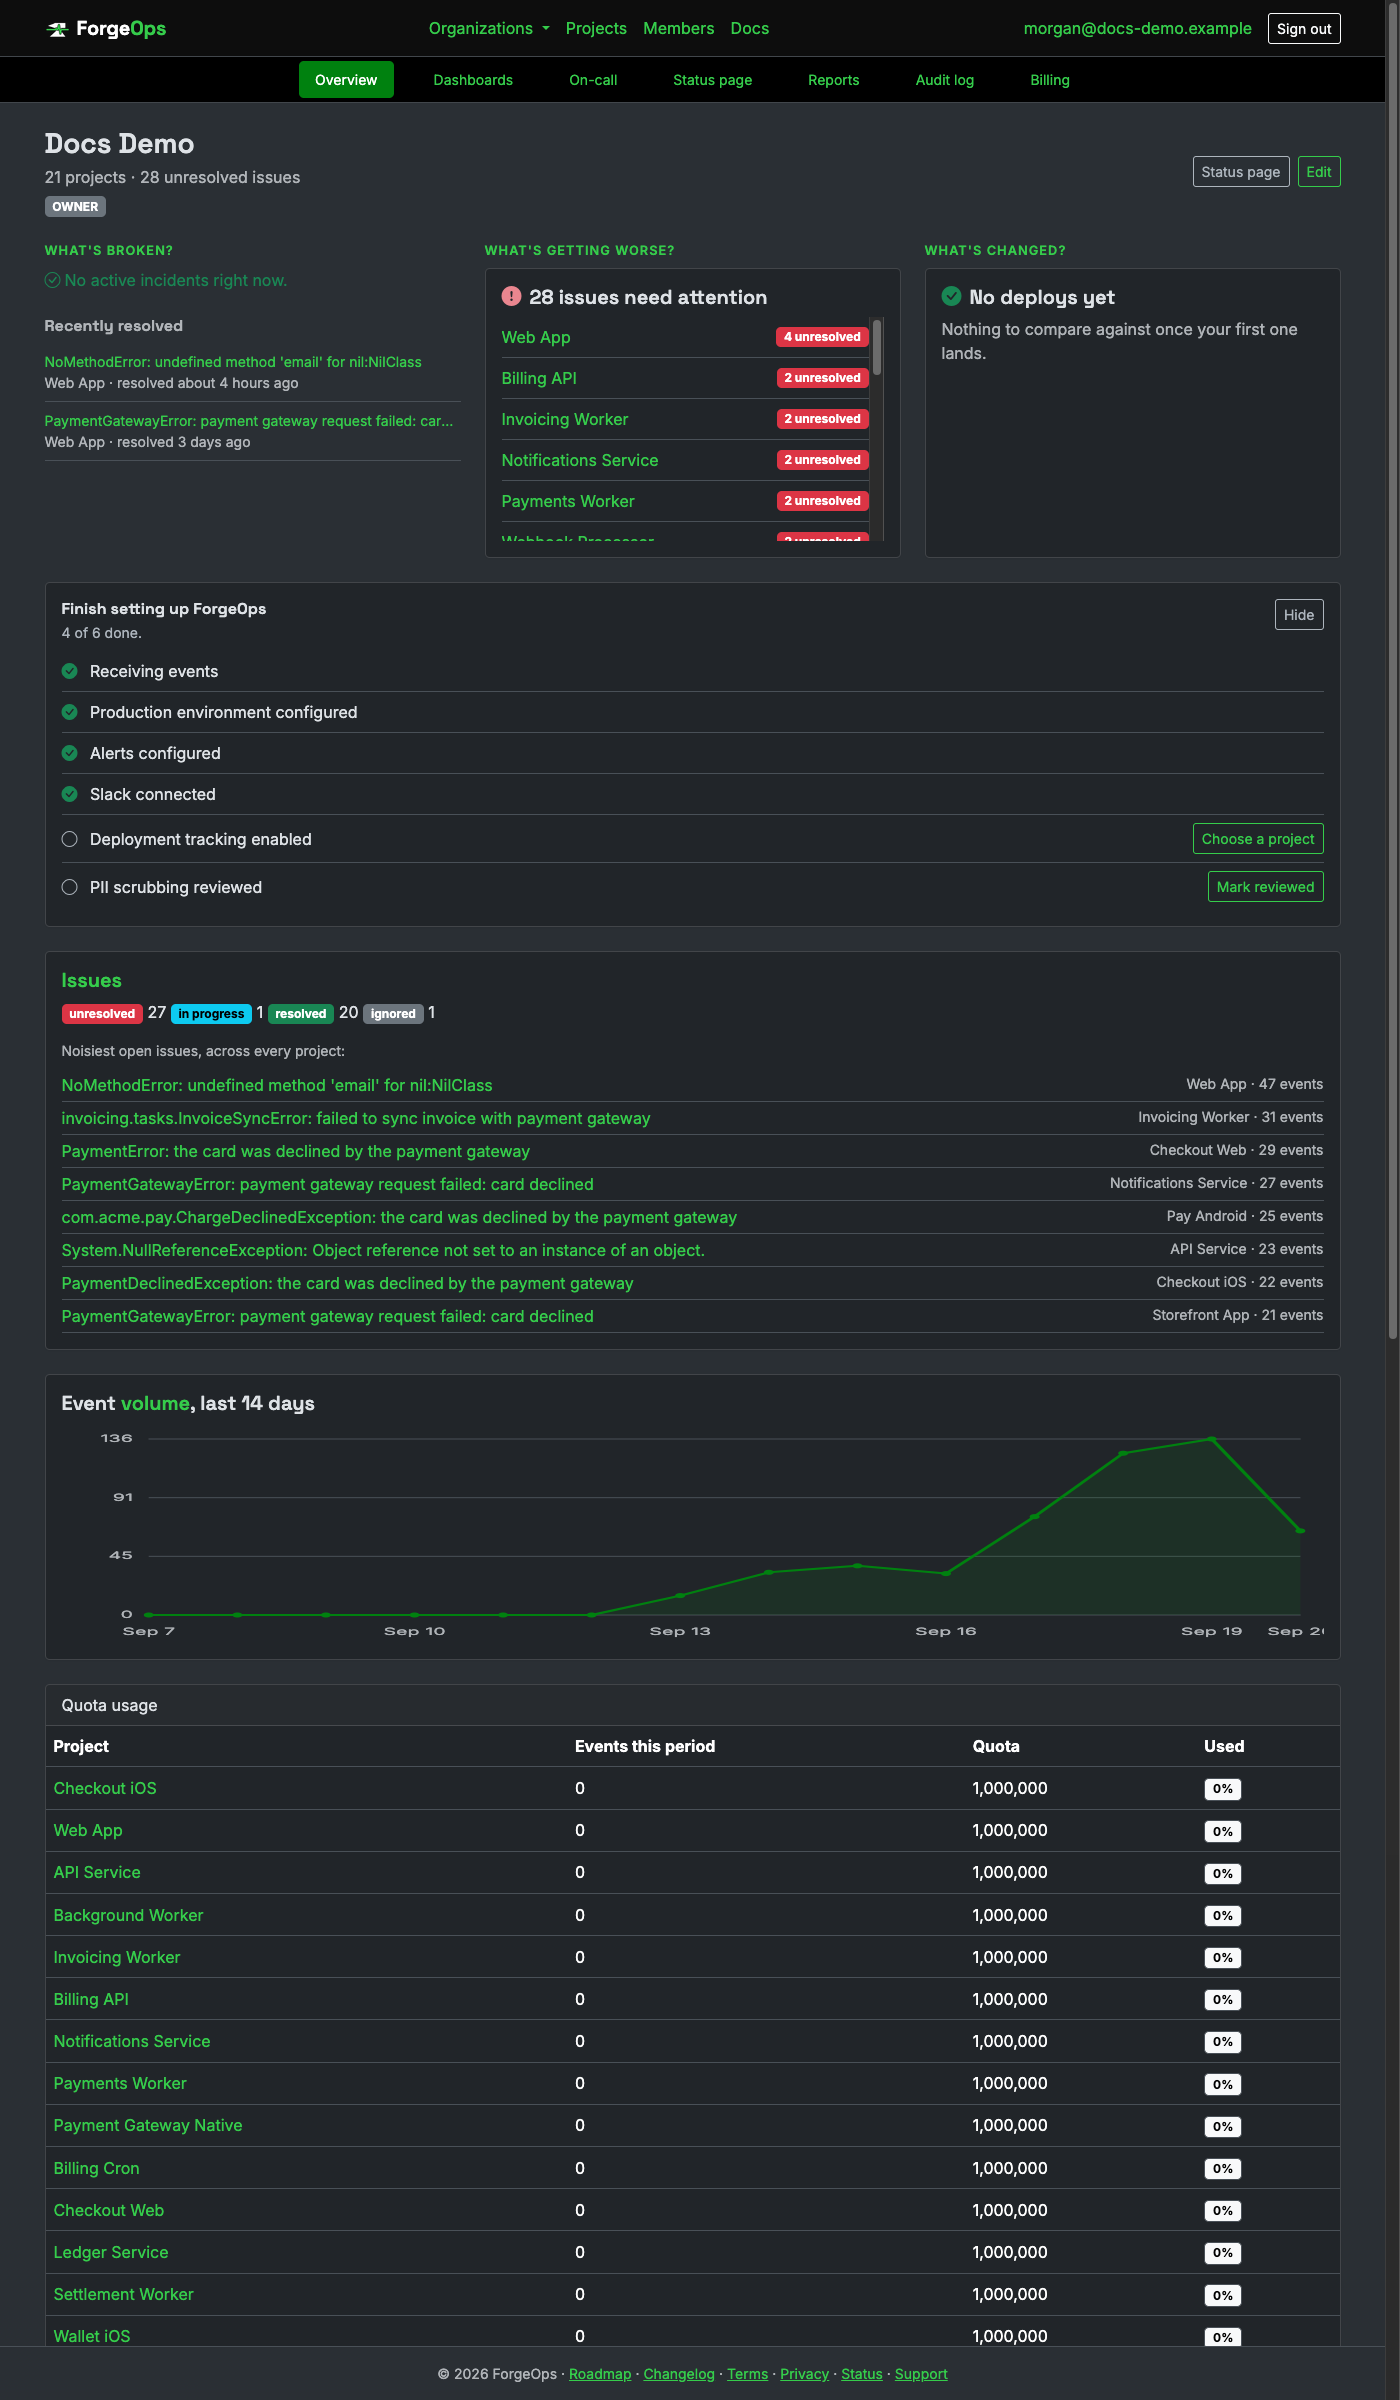1400x2400 pixels.
Task: Click the OWNER role badge
Action: 75,207
